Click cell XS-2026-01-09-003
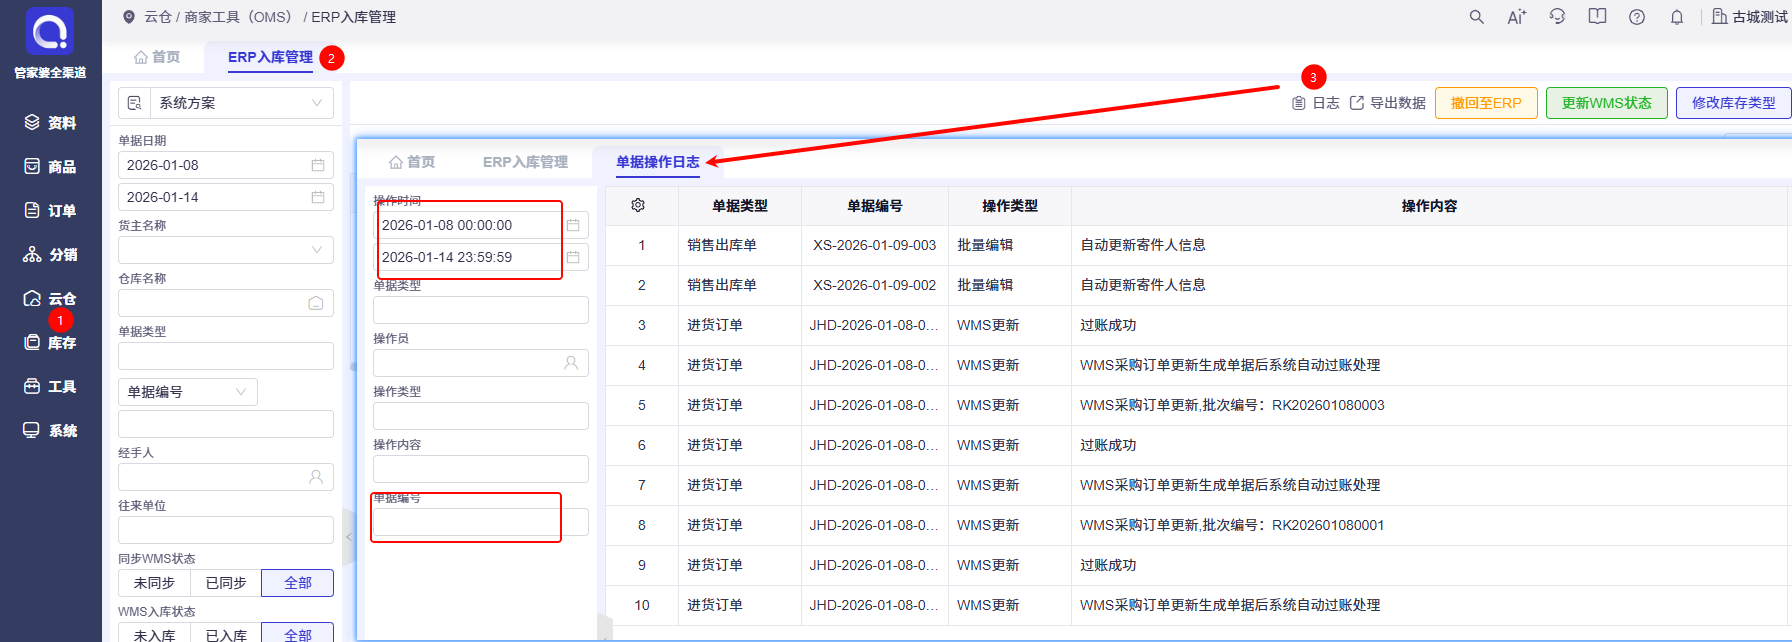This screenshot has width=1792, height=642. 875,245
